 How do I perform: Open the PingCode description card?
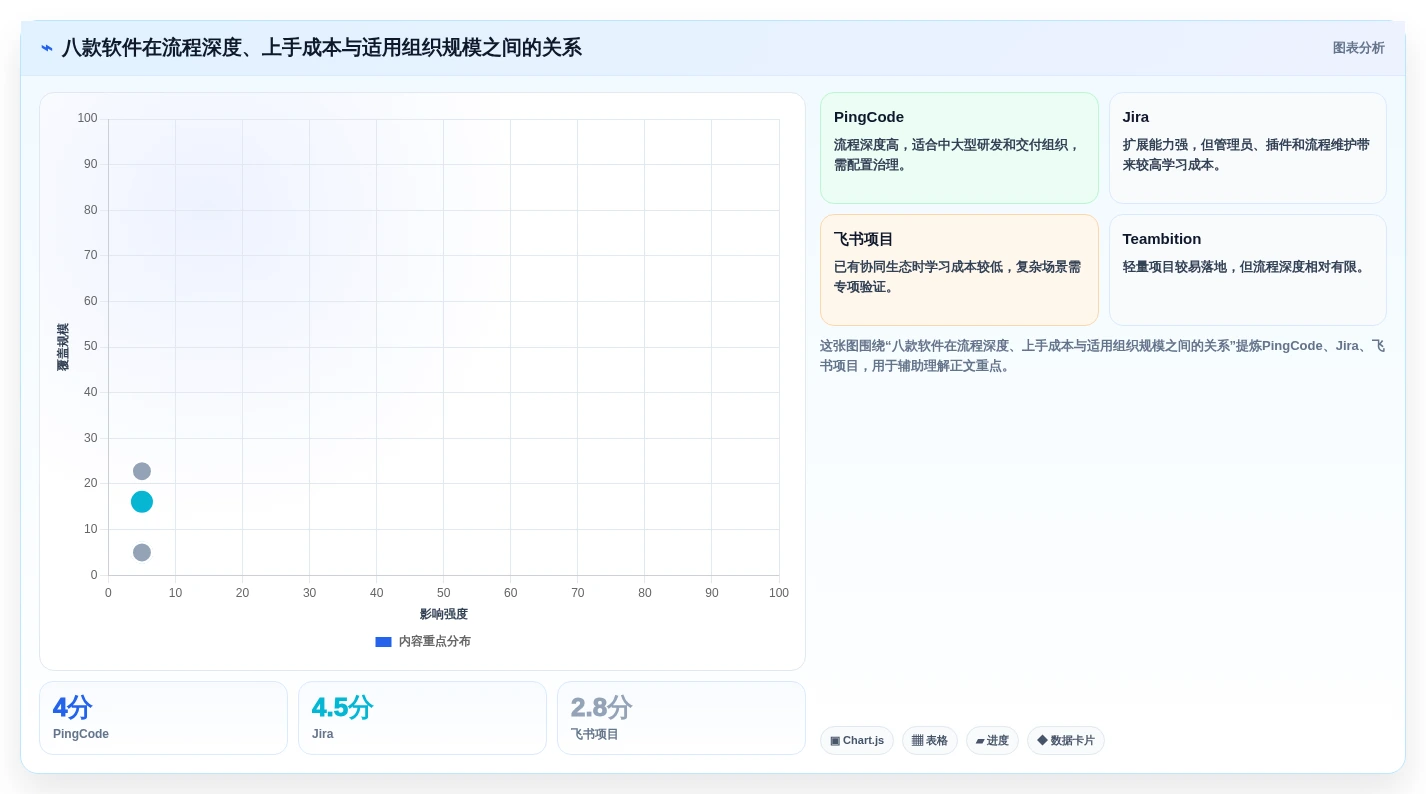pos(959,148)
